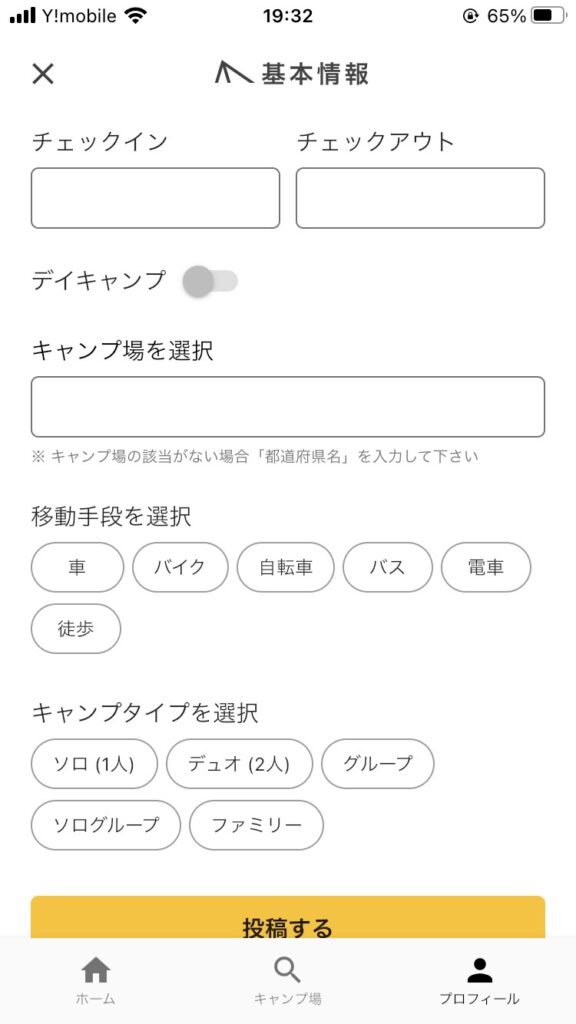576x1024 pixels.
Task: Open the チェックアウト date field
Action: [x=420, y=198]
